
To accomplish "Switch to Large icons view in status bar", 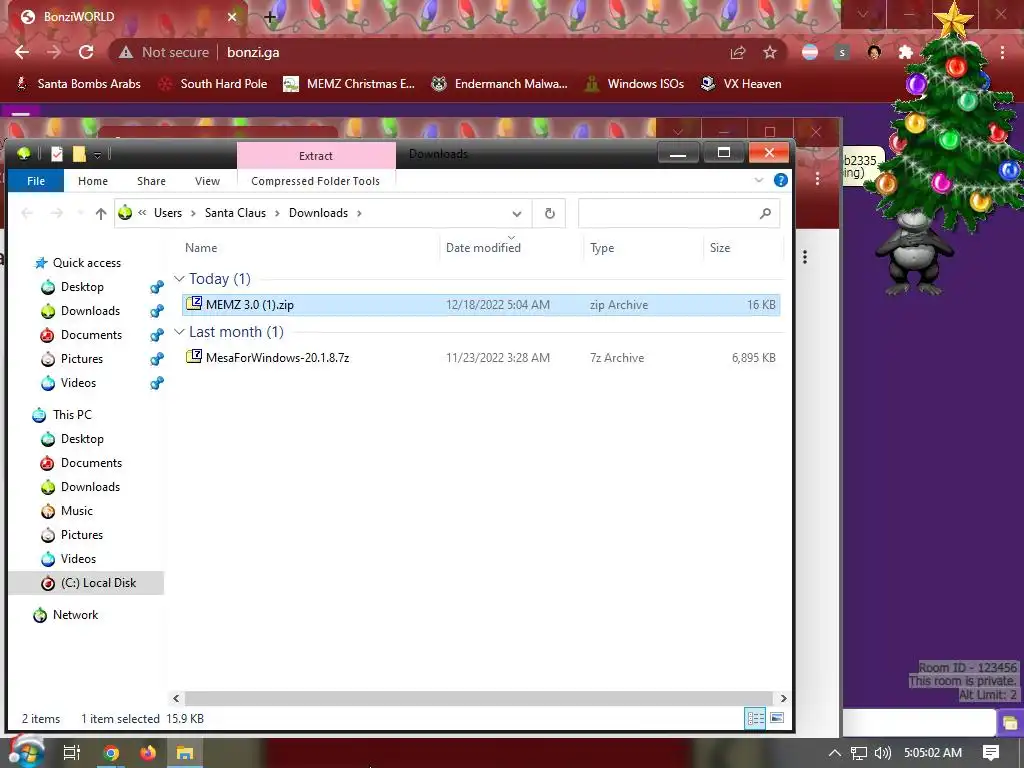I will (x=777, y=718).
